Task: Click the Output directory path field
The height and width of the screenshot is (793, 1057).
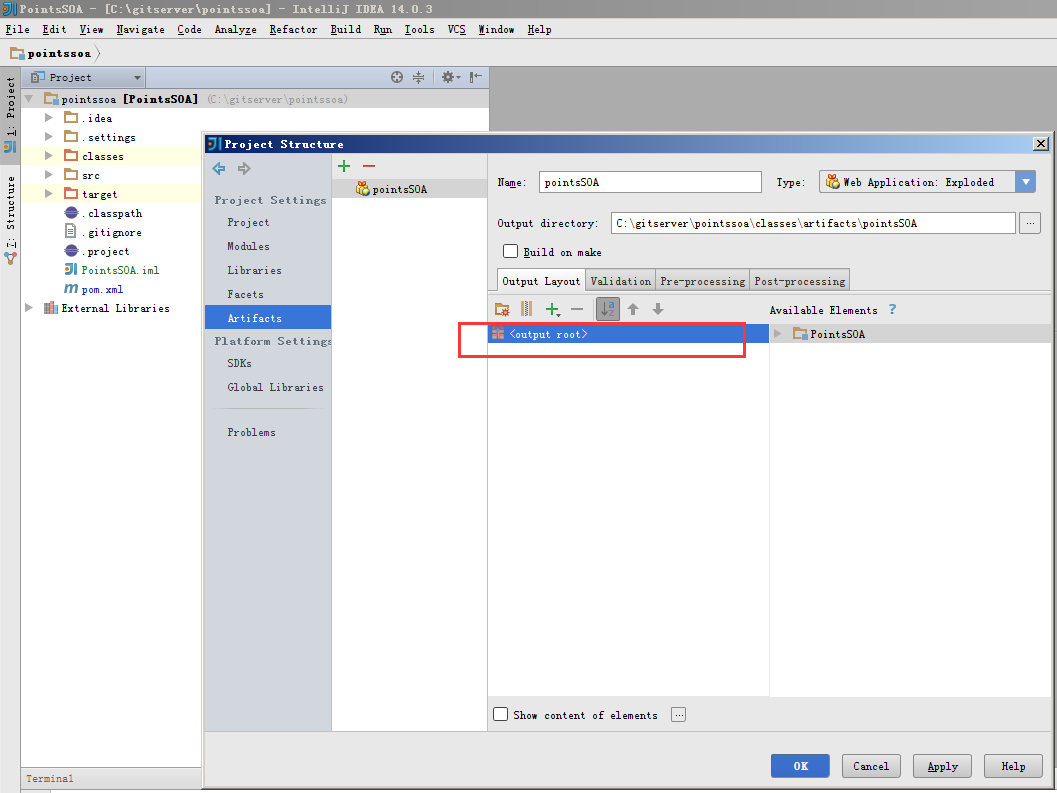Action: click(813, 223)
